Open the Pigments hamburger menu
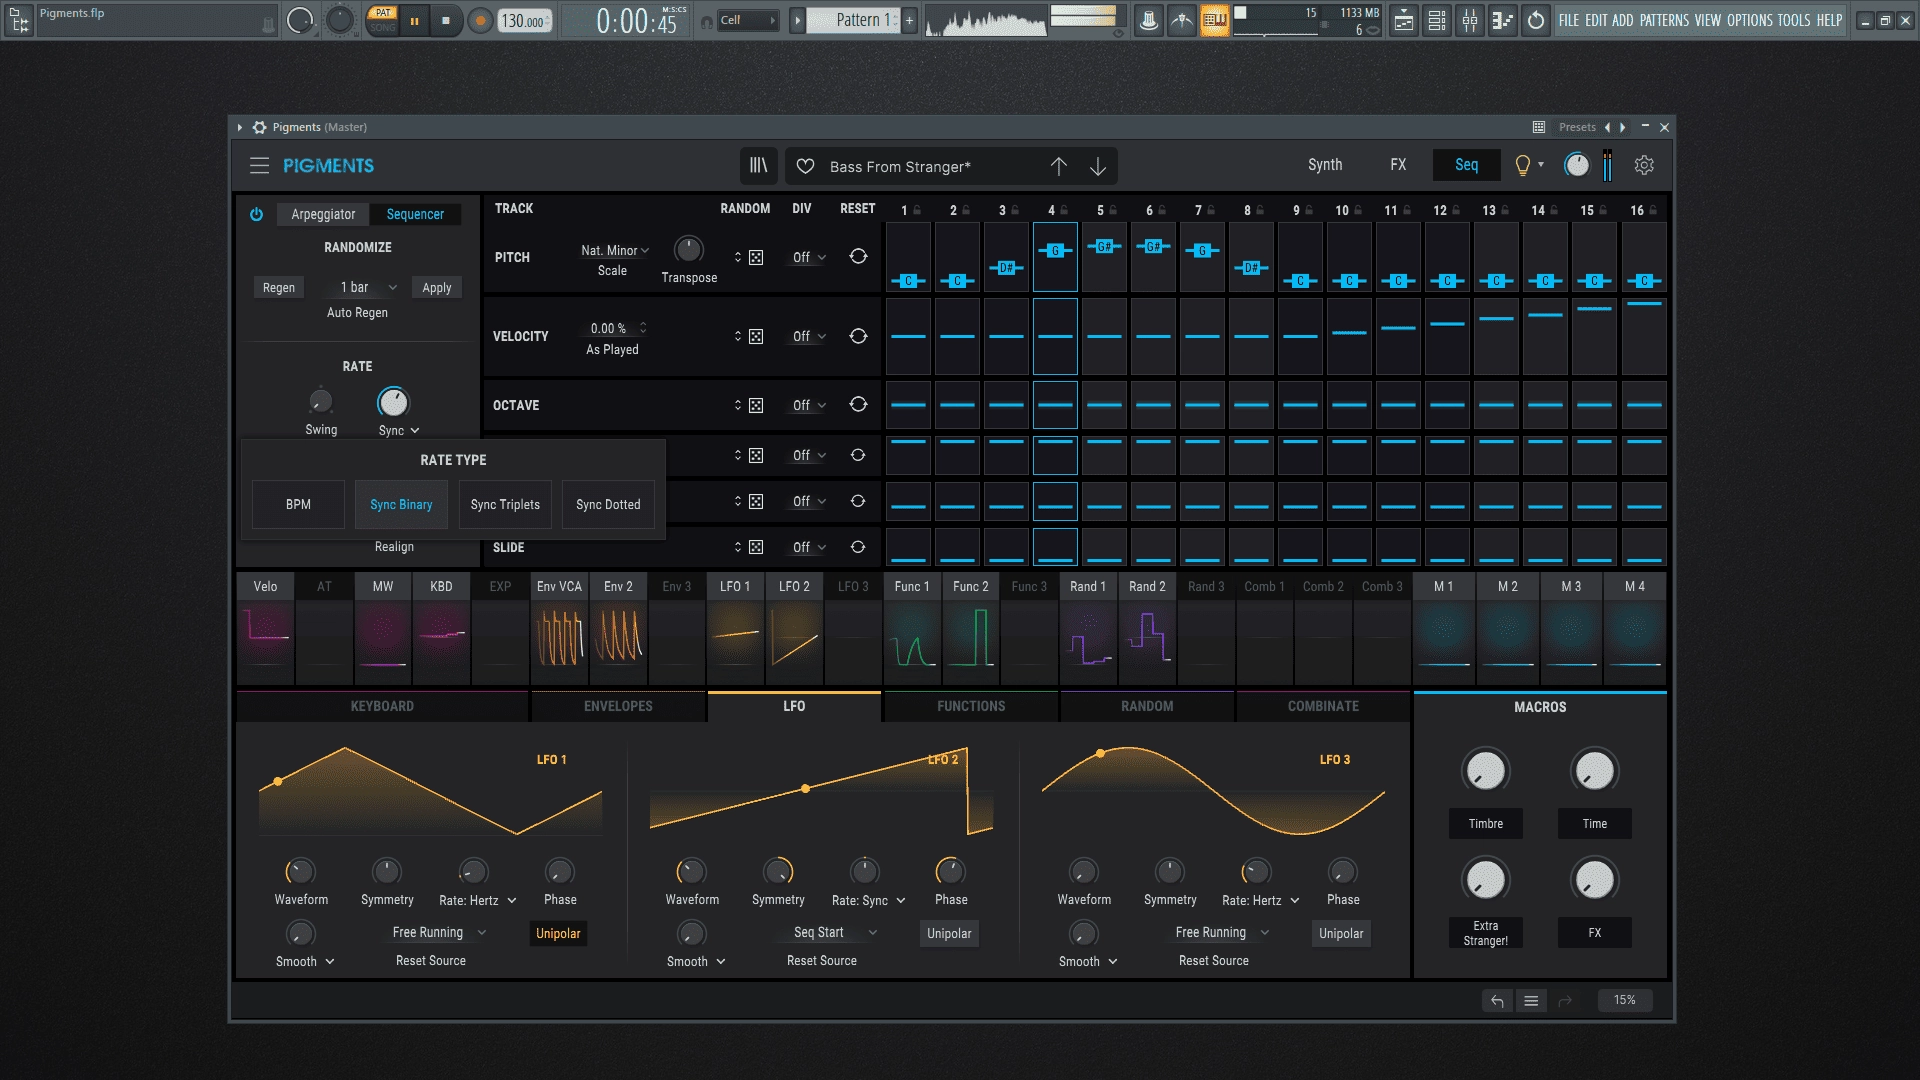 click(x=259, y=166)
